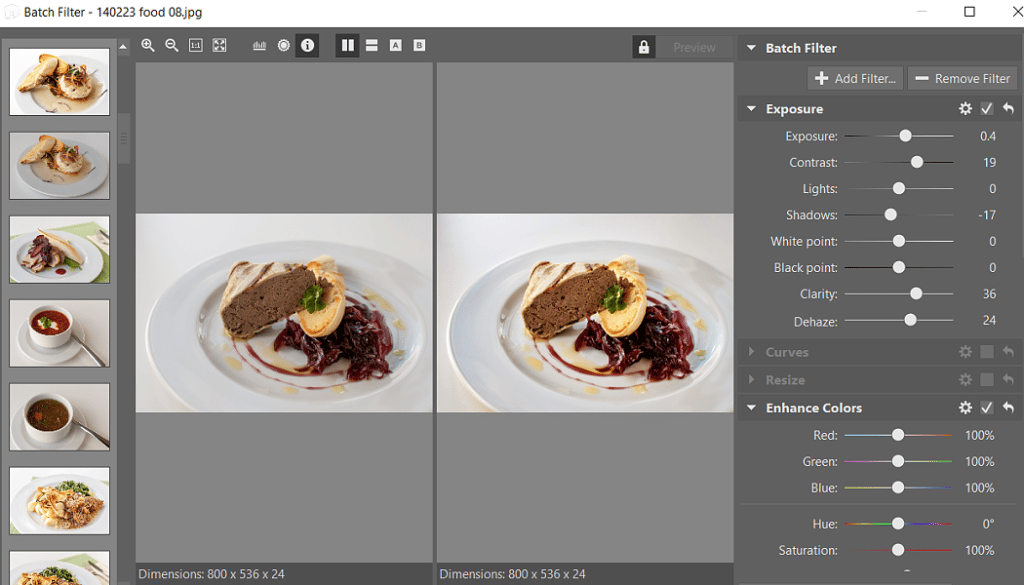Click the Lights slider handle
The height and width of the screenshot is (585, 1024).
click(x=899, y=188)
